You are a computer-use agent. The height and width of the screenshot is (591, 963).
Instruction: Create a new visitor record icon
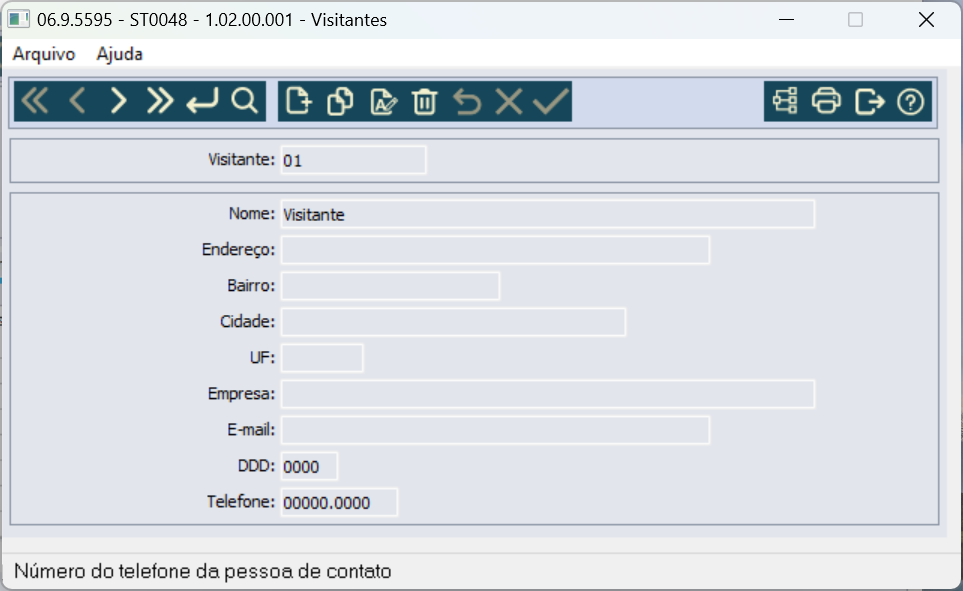(299, 101)
